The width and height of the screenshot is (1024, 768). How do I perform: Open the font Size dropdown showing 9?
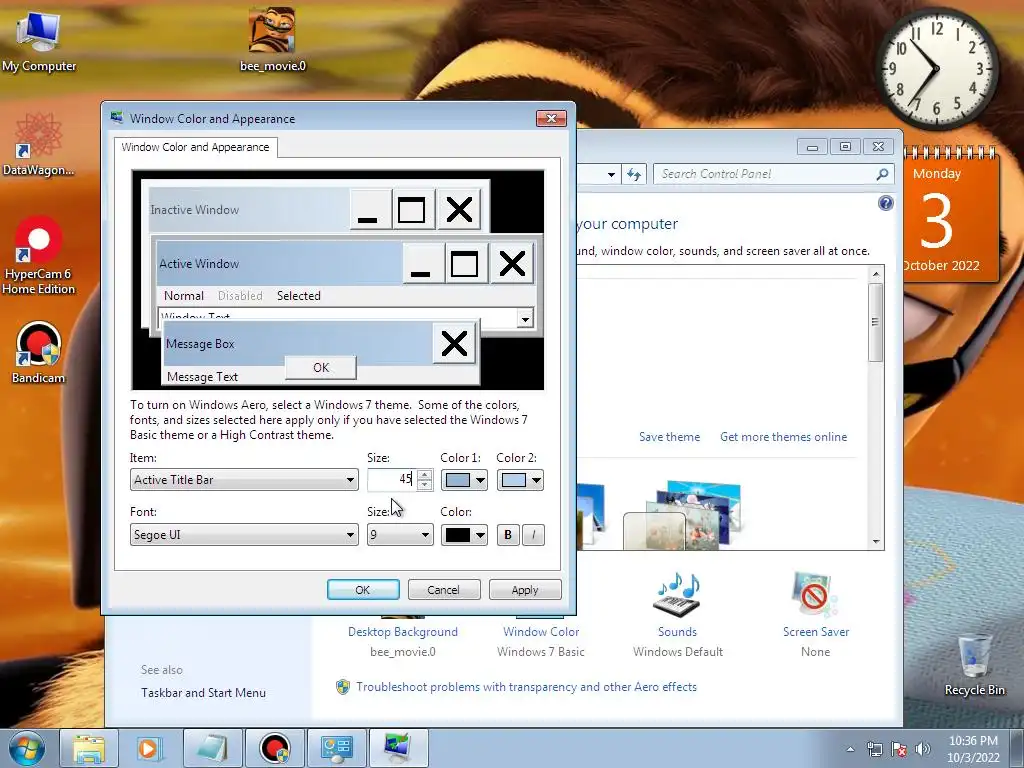pos(400,535)
